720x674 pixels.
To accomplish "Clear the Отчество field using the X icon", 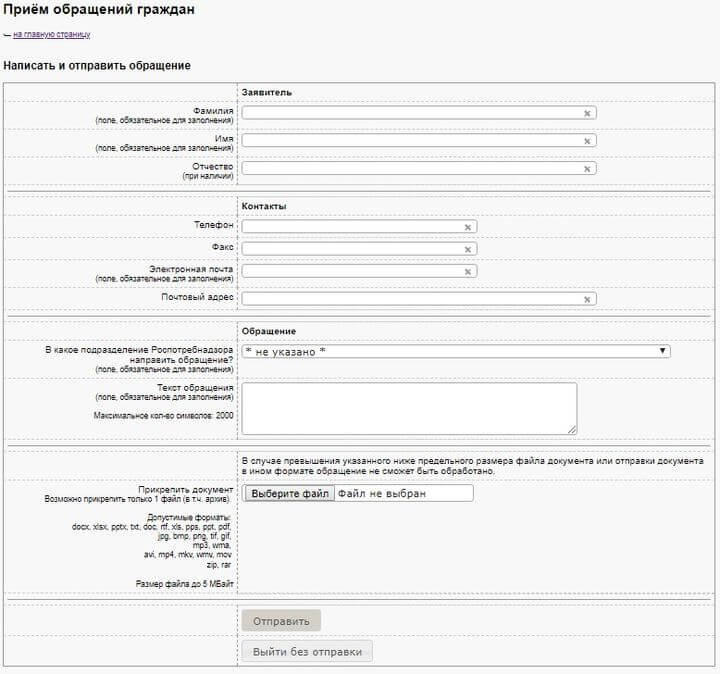I will click(x=587, y=169).
